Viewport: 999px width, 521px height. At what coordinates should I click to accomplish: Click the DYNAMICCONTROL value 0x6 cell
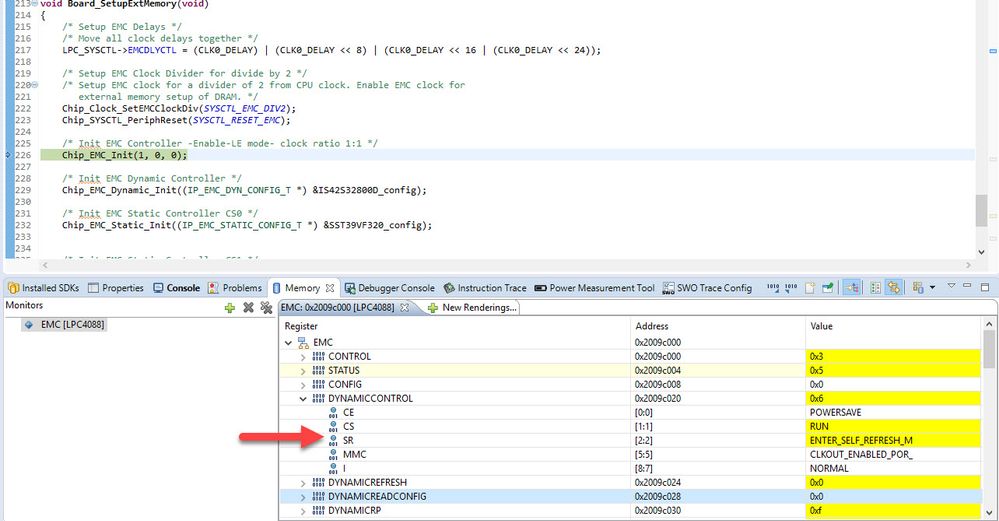click(893, 399)
